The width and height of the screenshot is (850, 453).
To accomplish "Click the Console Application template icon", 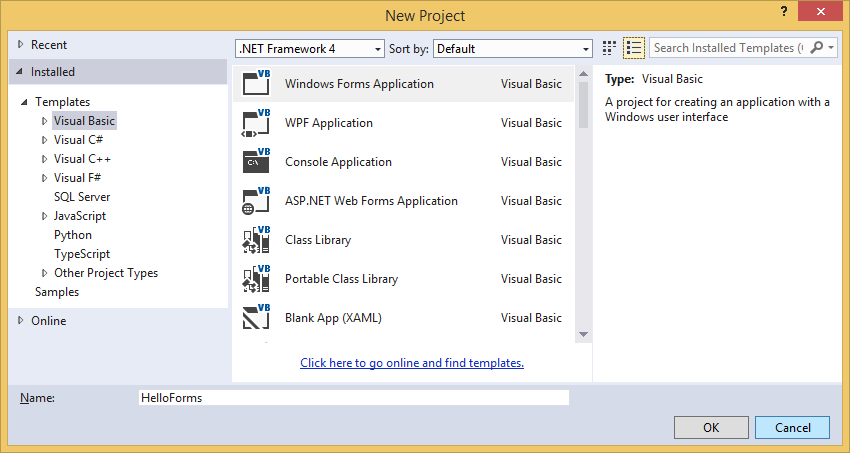I will click(256, 161).
